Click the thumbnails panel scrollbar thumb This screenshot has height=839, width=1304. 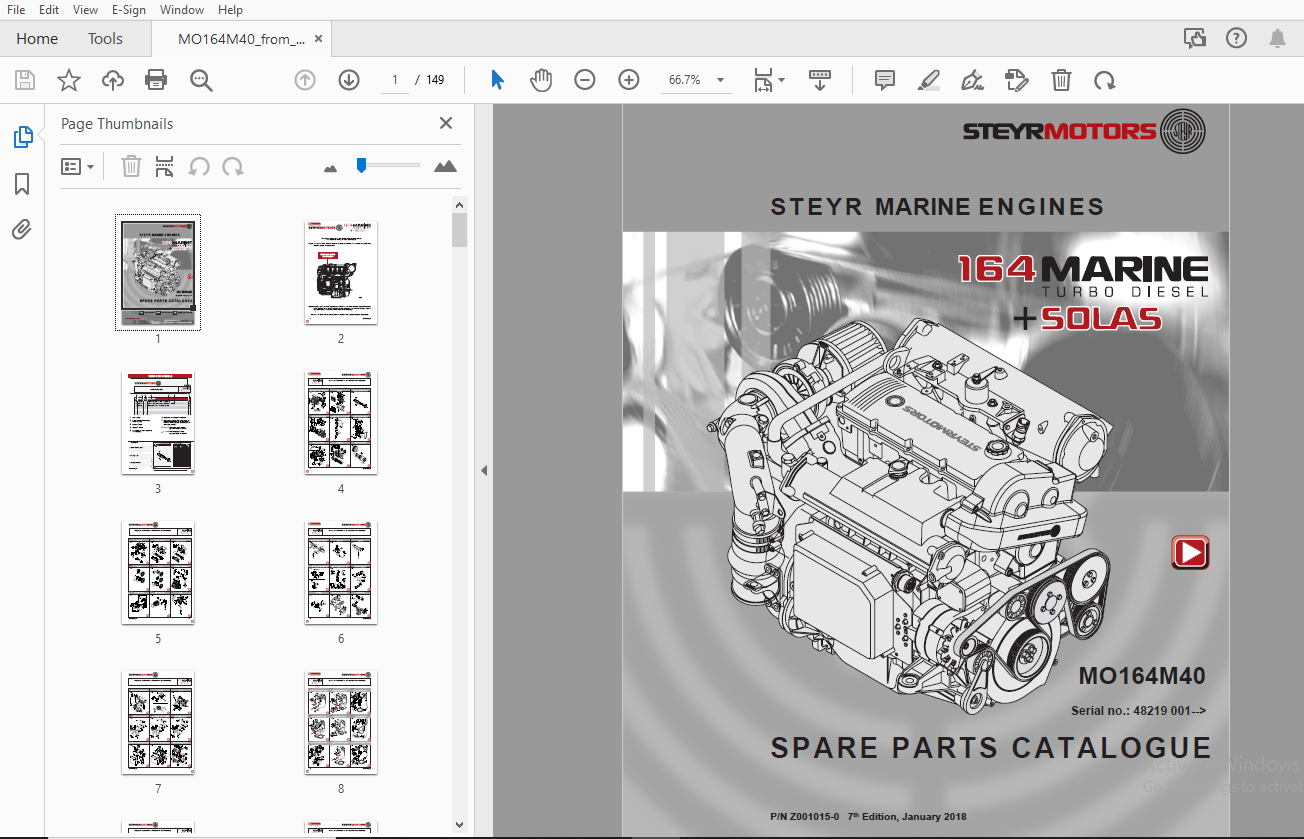coord(459,229)
